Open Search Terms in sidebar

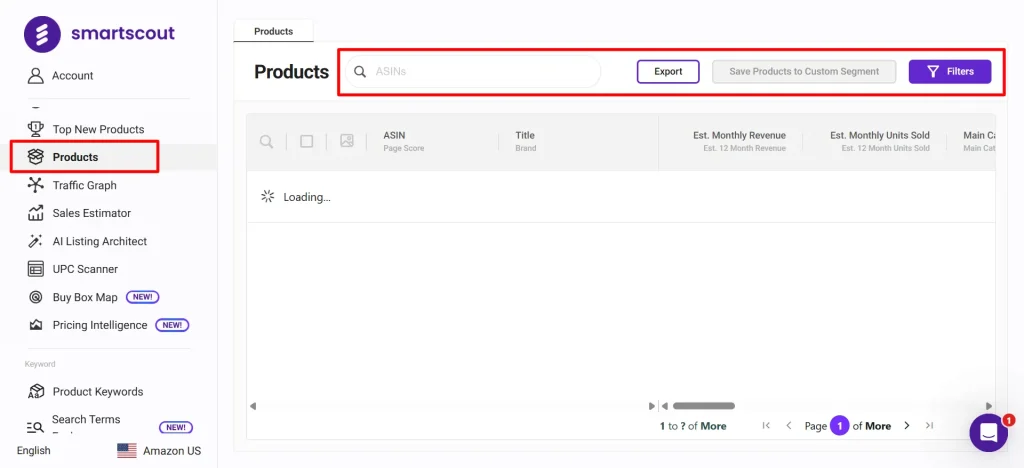pyautogui.click(x=86, y=420)
